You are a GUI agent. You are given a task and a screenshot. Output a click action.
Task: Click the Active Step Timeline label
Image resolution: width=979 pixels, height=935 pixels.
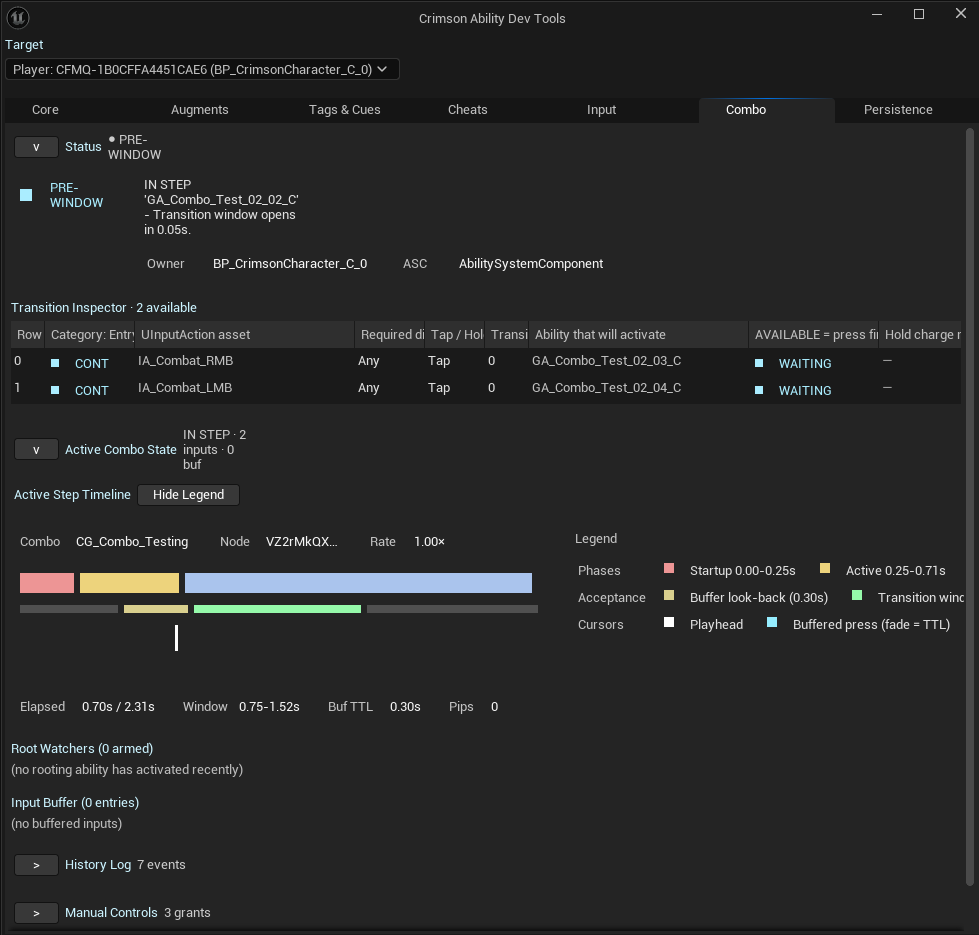(x=72, y=495)
